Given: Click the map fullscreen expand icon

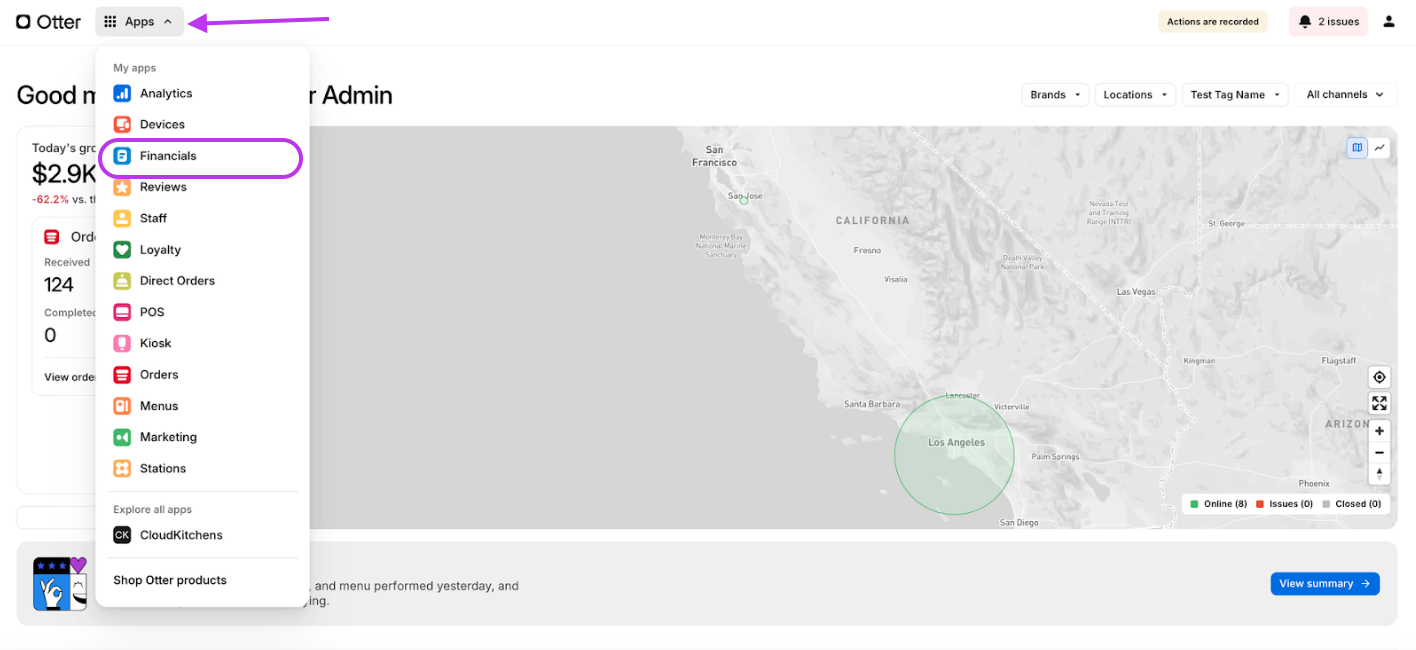Looking at the screenshot, I should pos(1379,403).
